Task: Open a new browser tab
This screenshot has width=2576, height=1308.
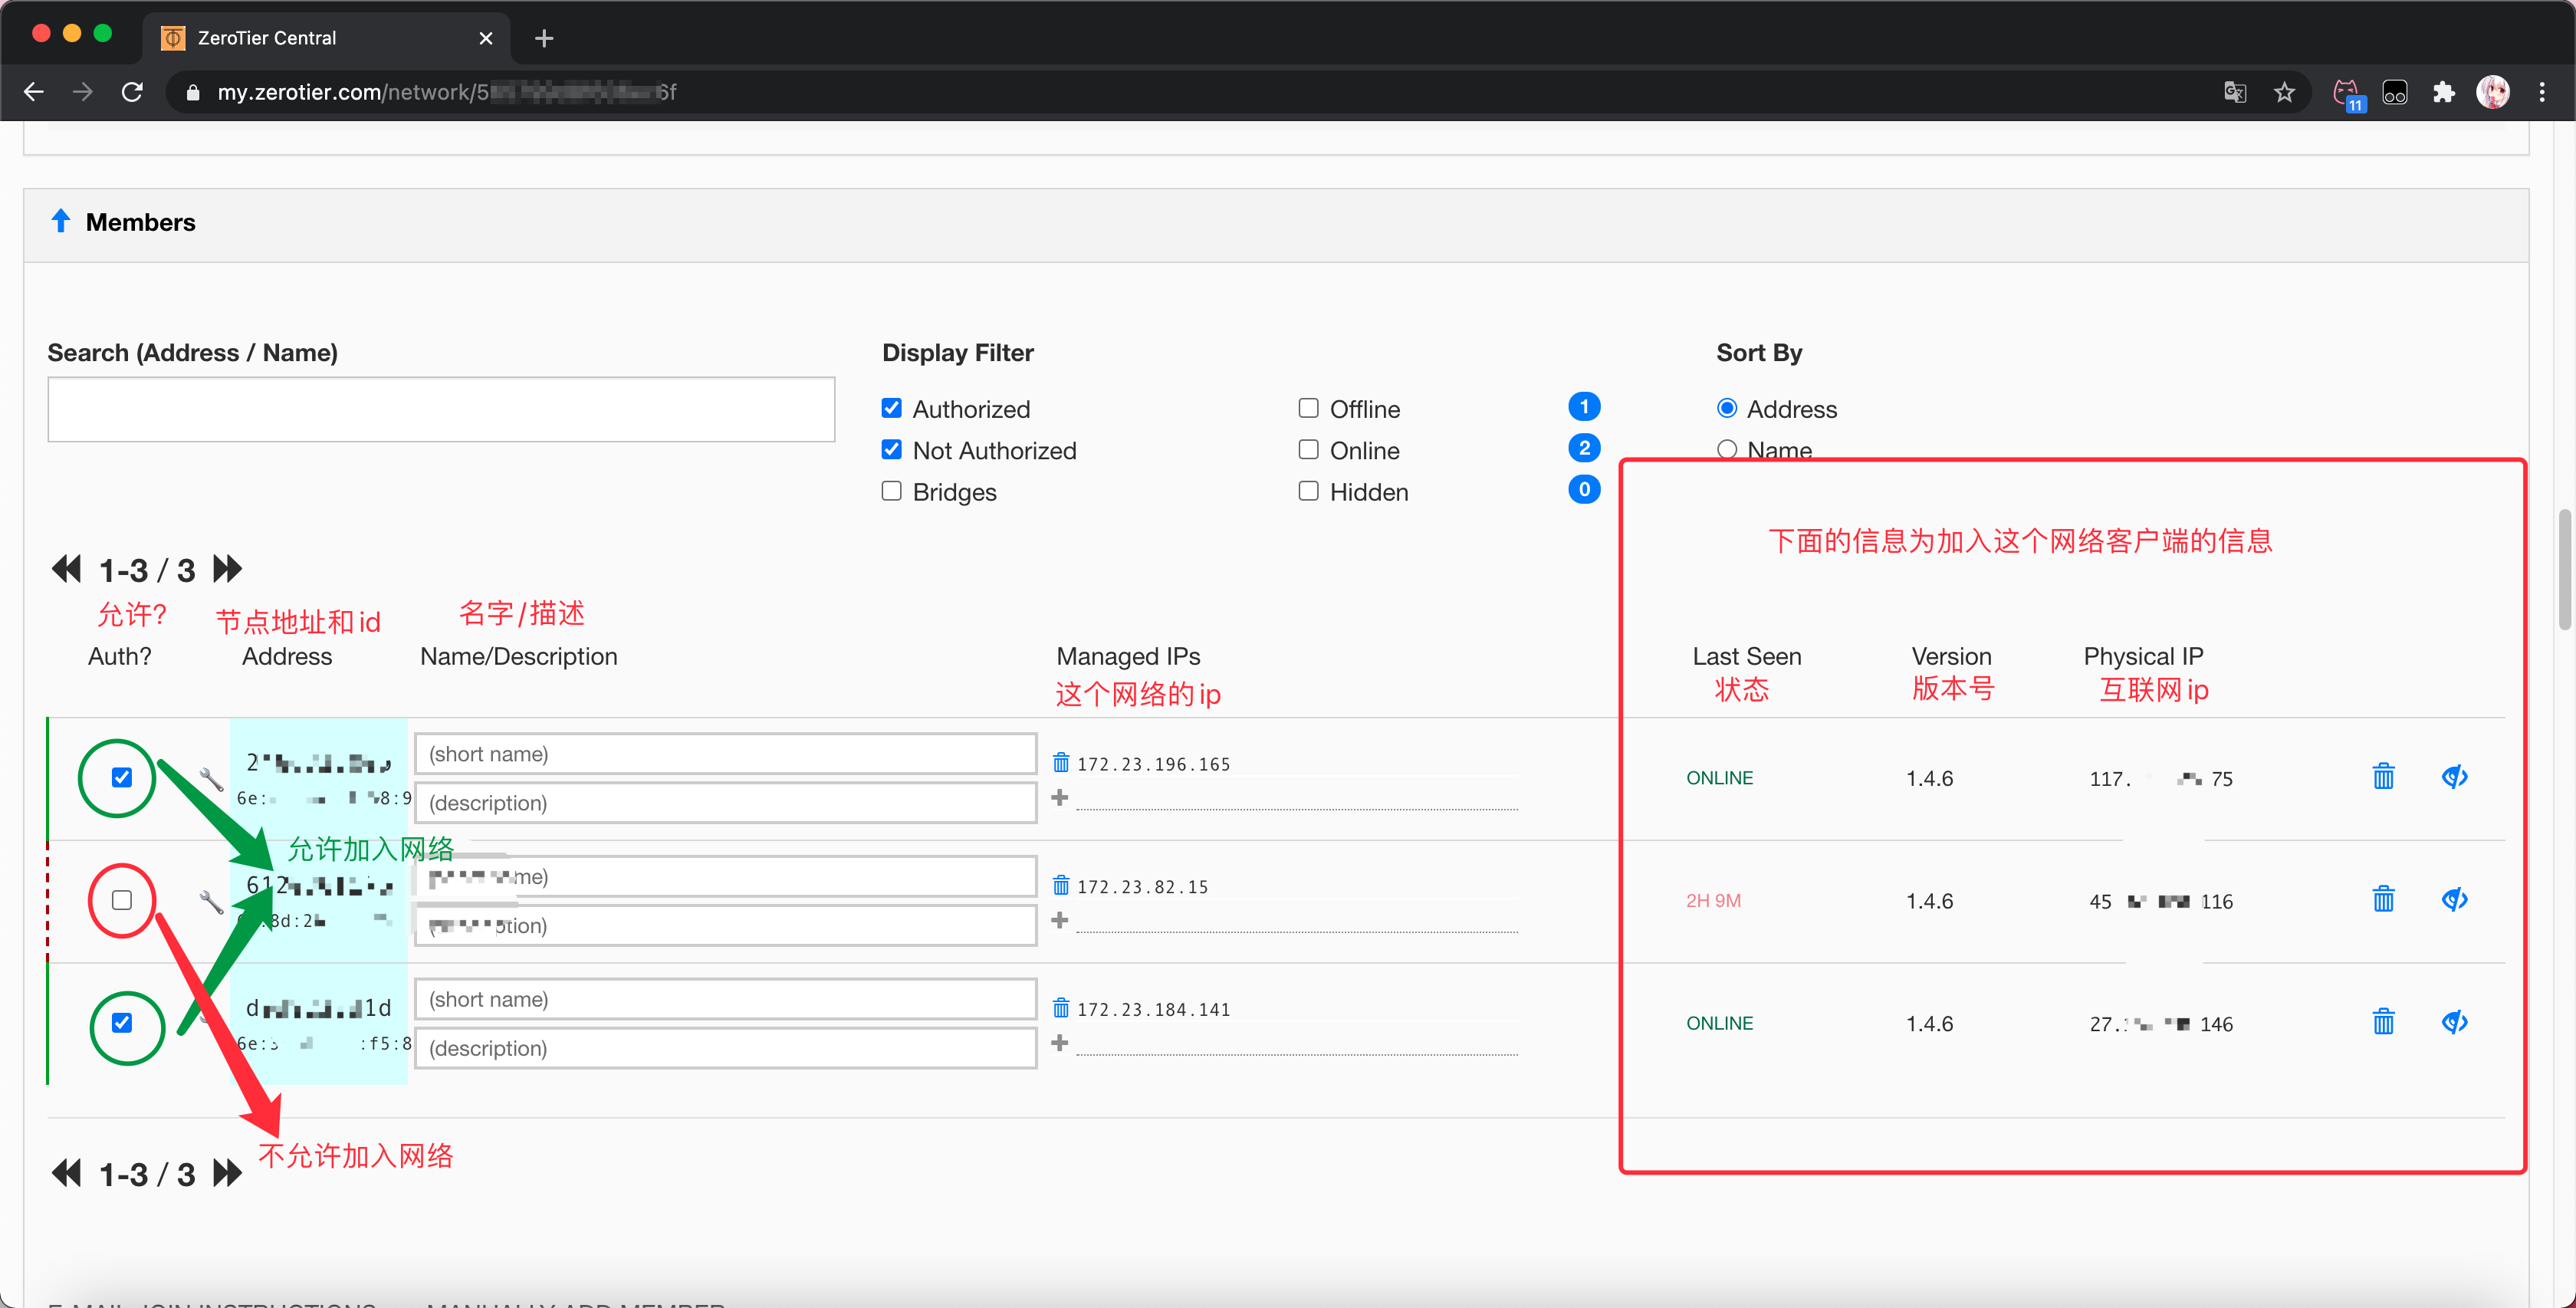Action: click(x=544, y=38)
